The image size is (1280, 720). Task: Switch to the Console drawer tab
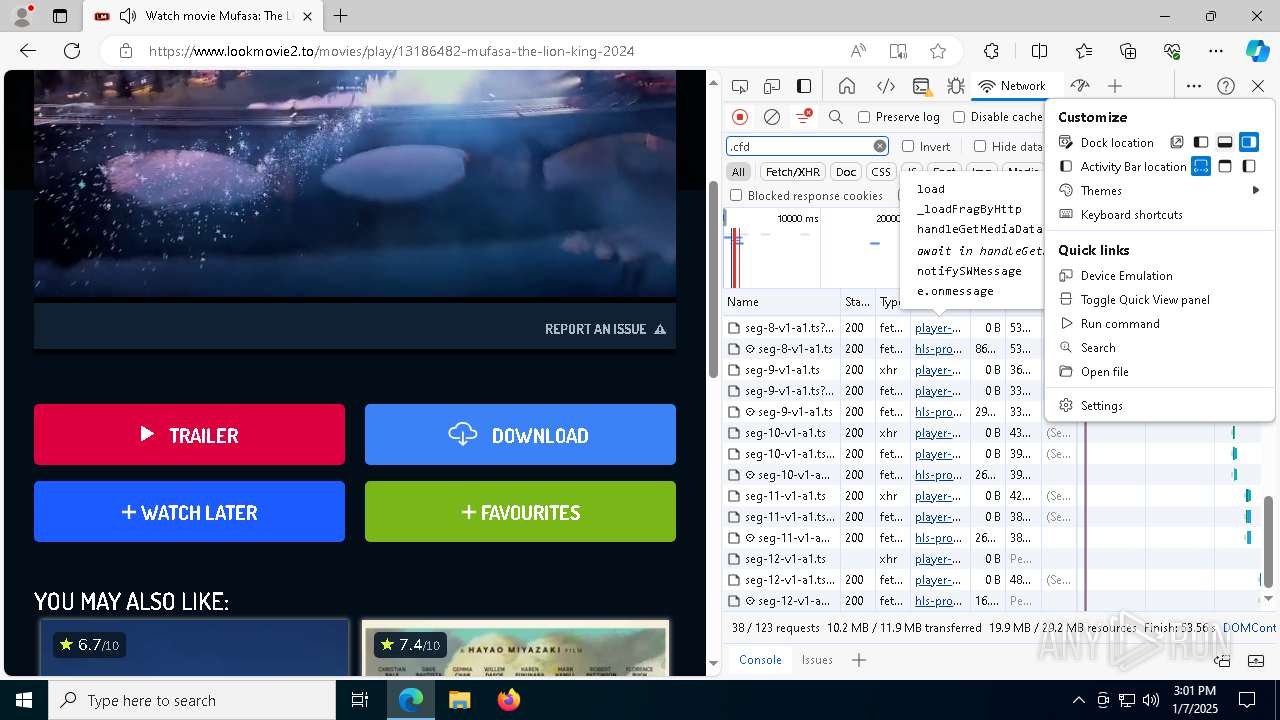coord(760,659)
